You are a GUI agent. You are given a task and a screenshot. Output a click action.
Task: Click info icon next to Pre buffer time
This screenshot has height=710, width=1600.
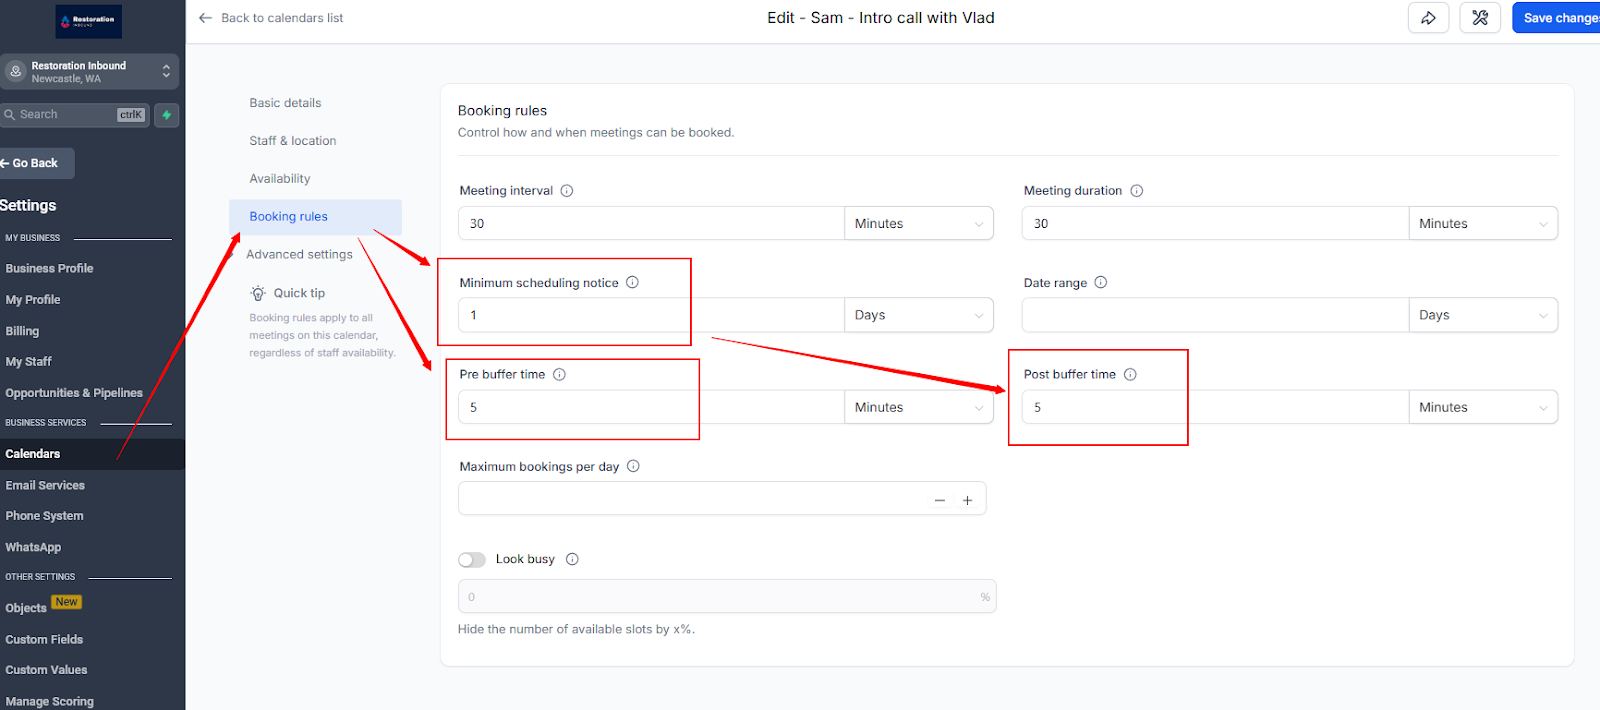(x=559, y=375)
